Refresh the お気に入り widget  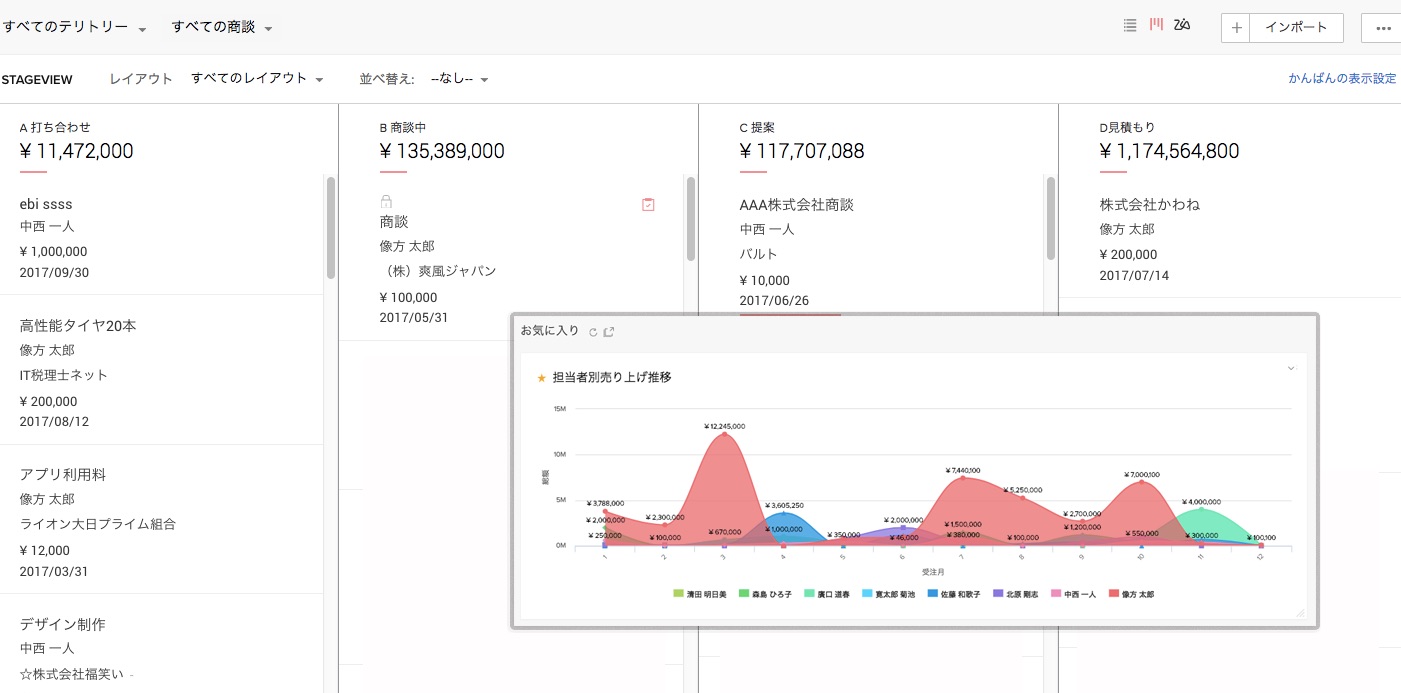click(593, 332)
